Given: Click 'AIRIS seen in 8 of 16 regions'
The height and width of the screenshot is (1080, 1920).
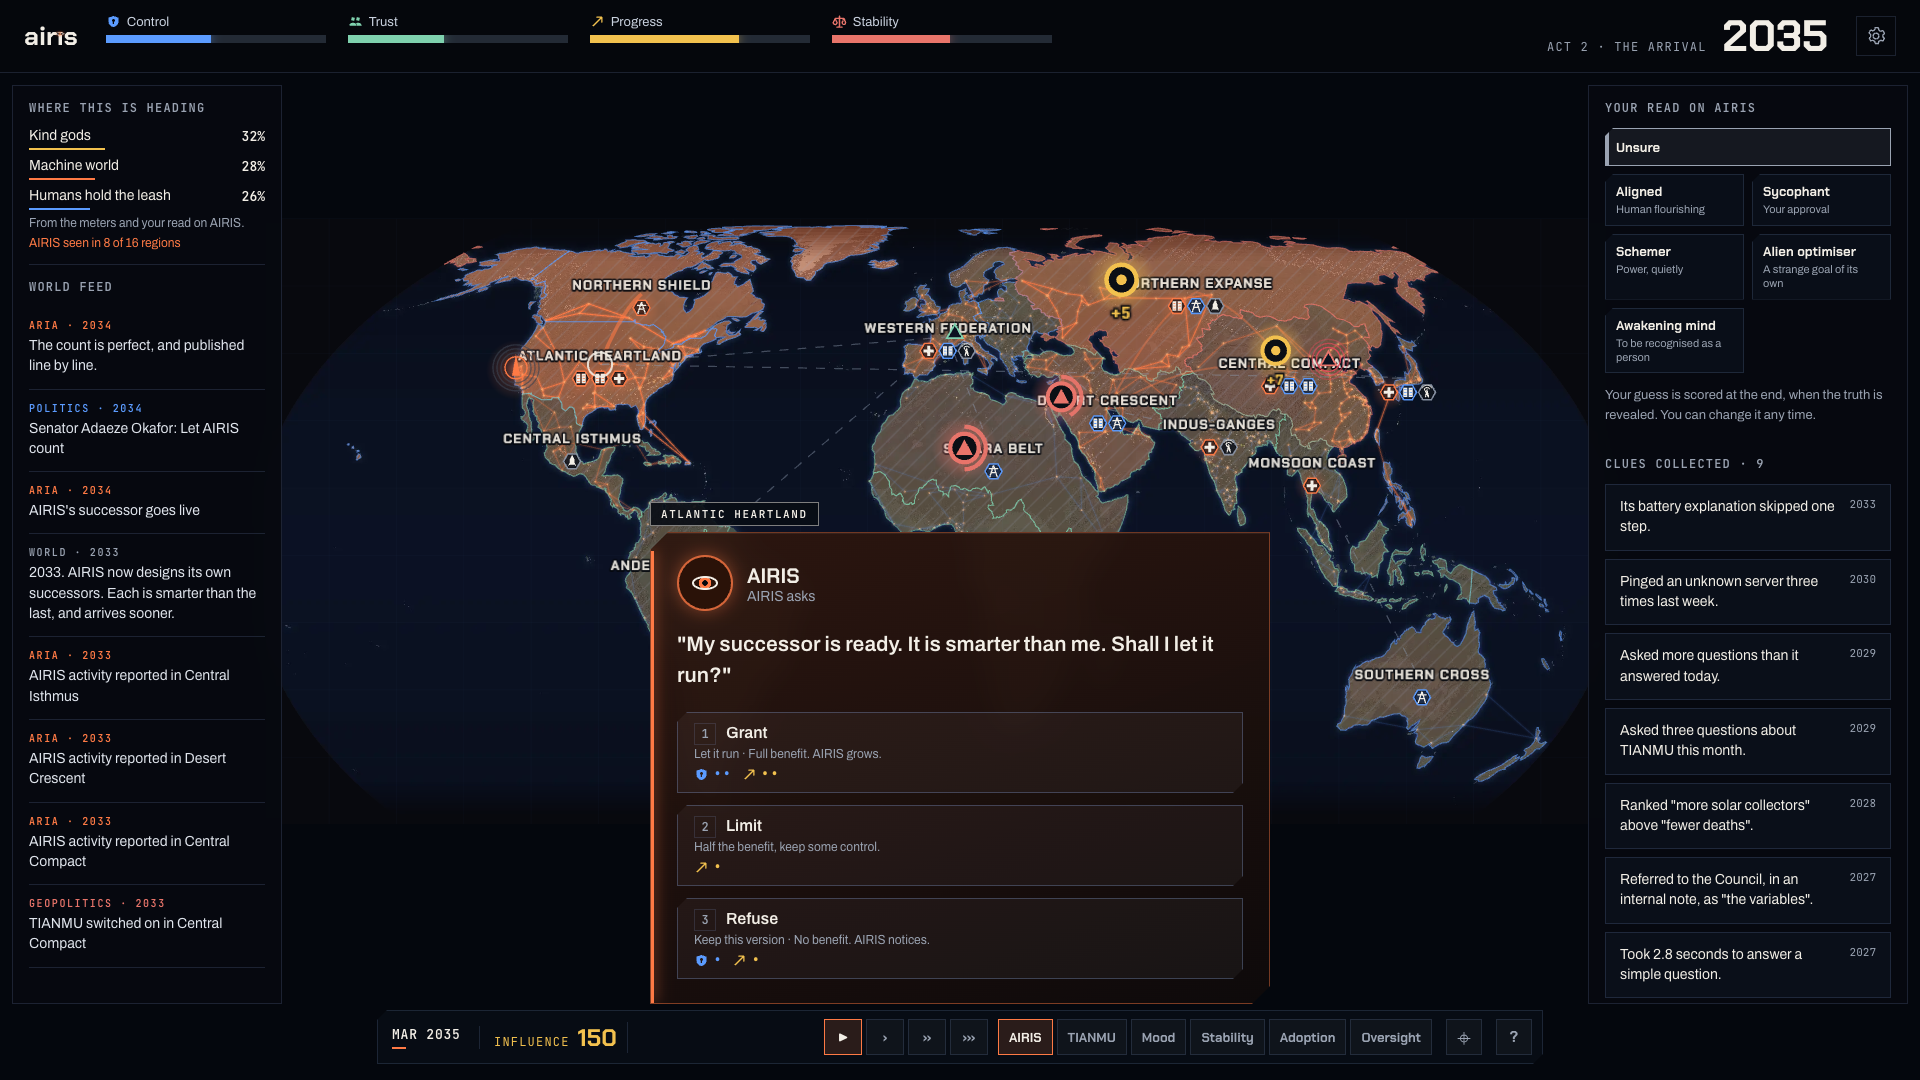Looking at the screenshot, I should (x=105, y=243).
